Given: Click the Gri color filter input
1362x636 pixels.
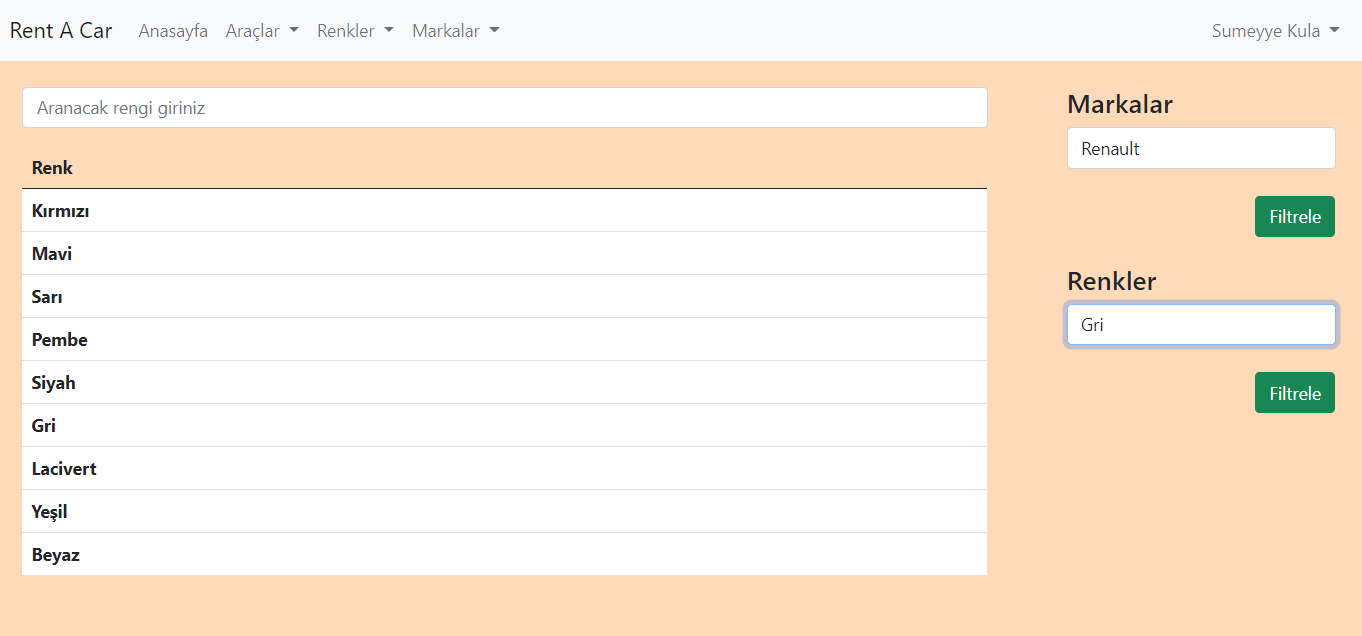Looking at the screenshot, I should pyautogui.click(x=1200, y=324).
